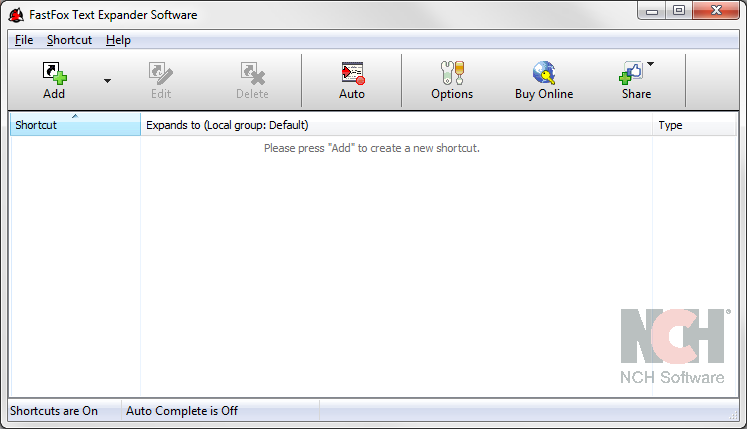
Task: Click the Delete shortcut toolbar icon
Action: pos(252,73)
